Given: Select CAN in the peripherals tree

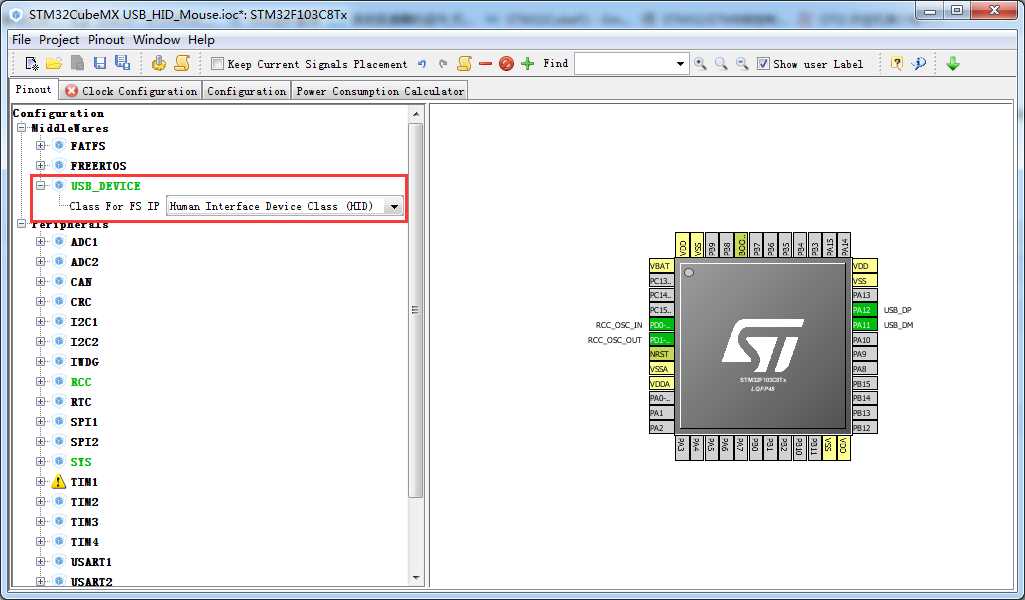Looking at the screenshot, I should [x=81, y=282].
